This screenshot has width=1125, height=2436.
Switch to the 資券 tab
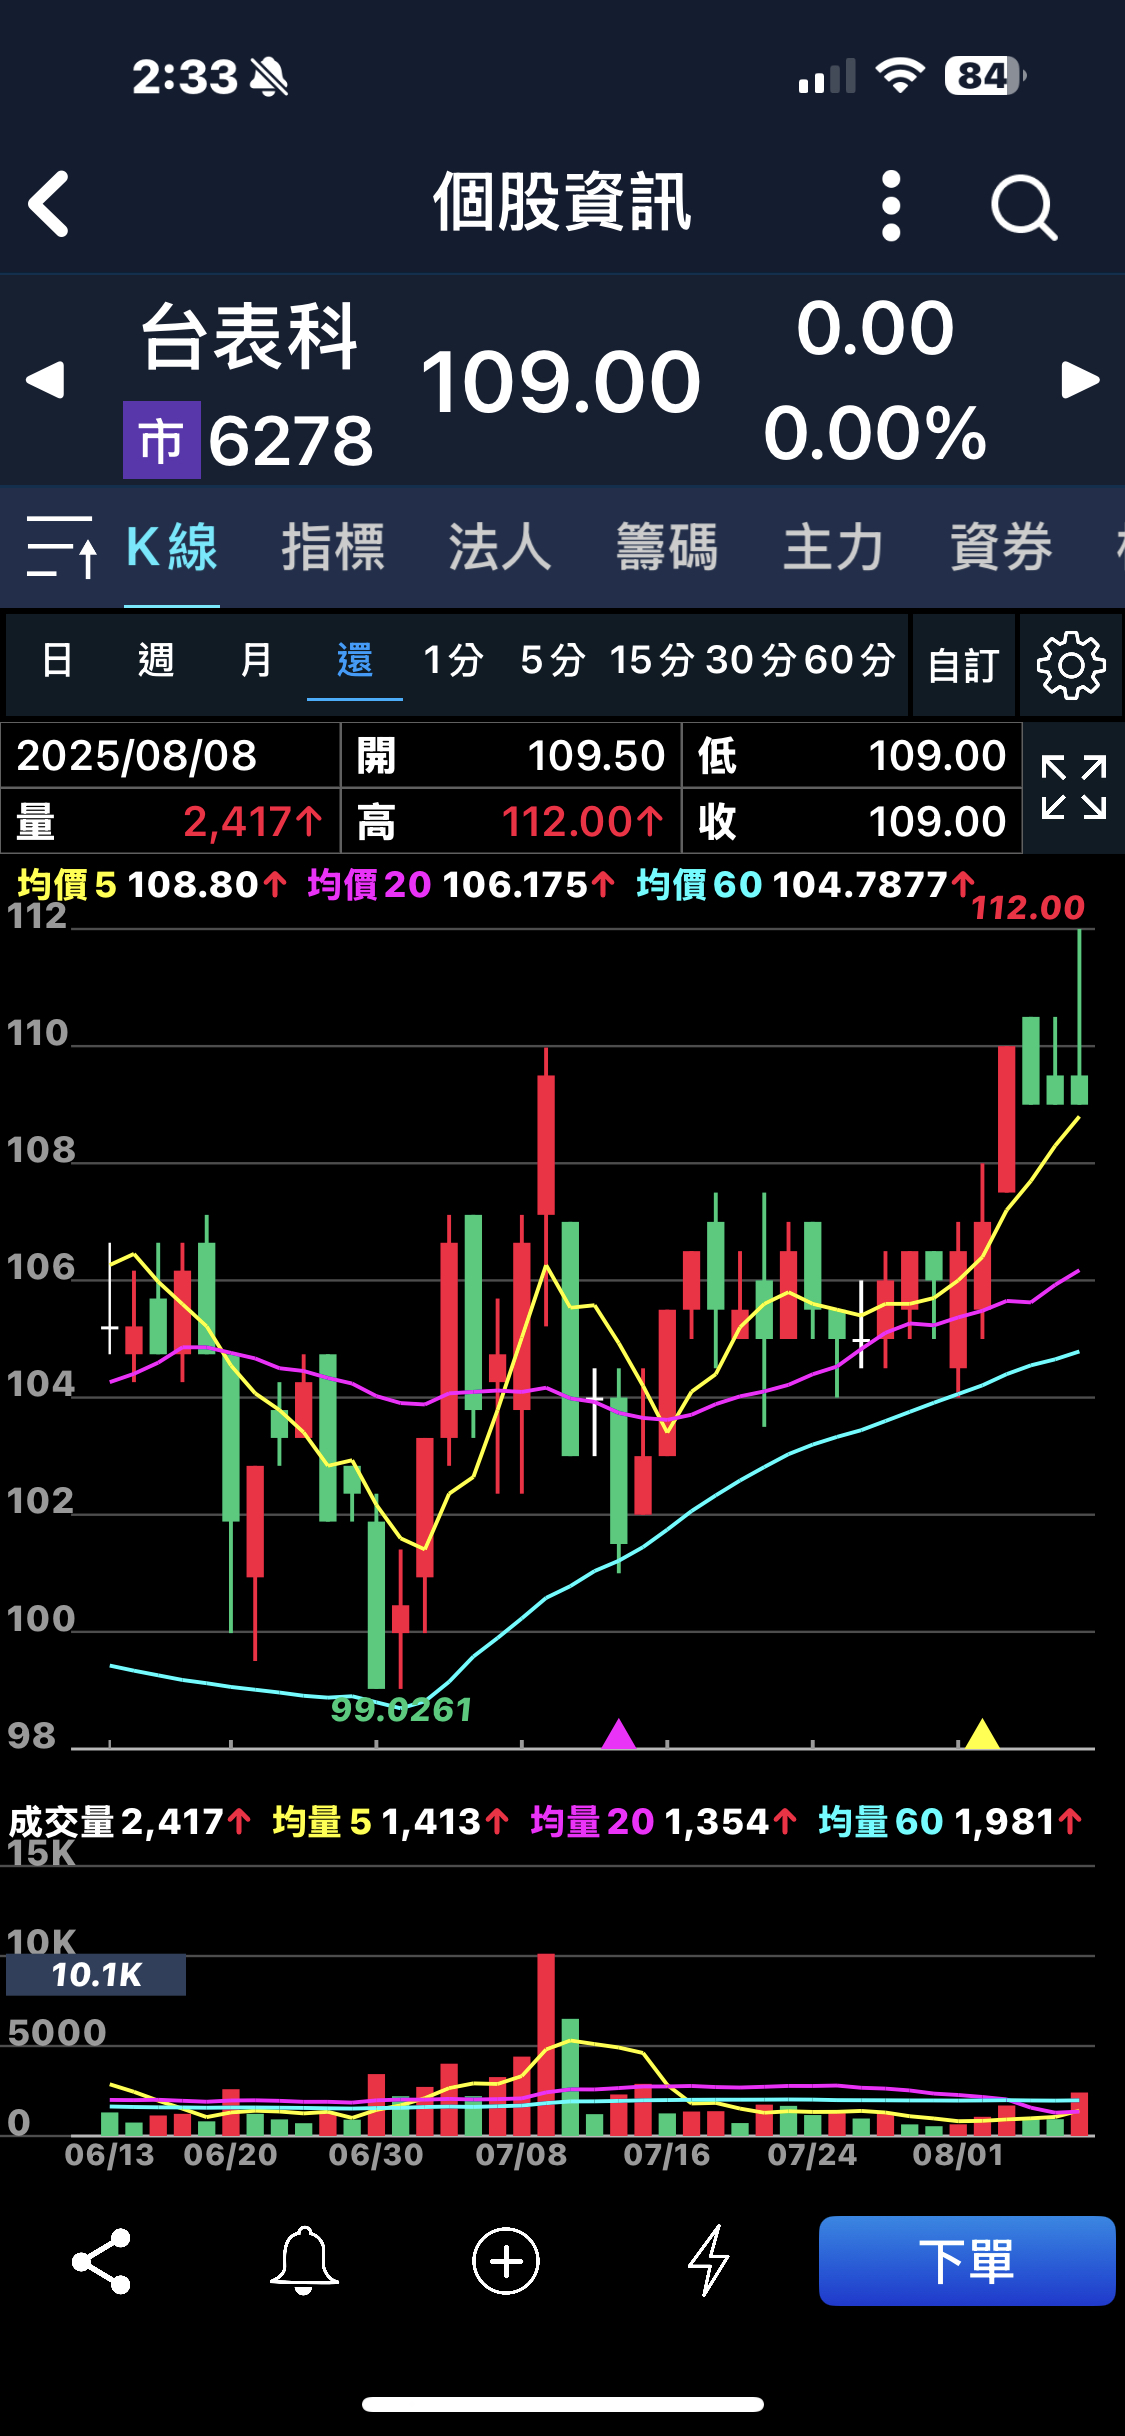click(1001, 547)
